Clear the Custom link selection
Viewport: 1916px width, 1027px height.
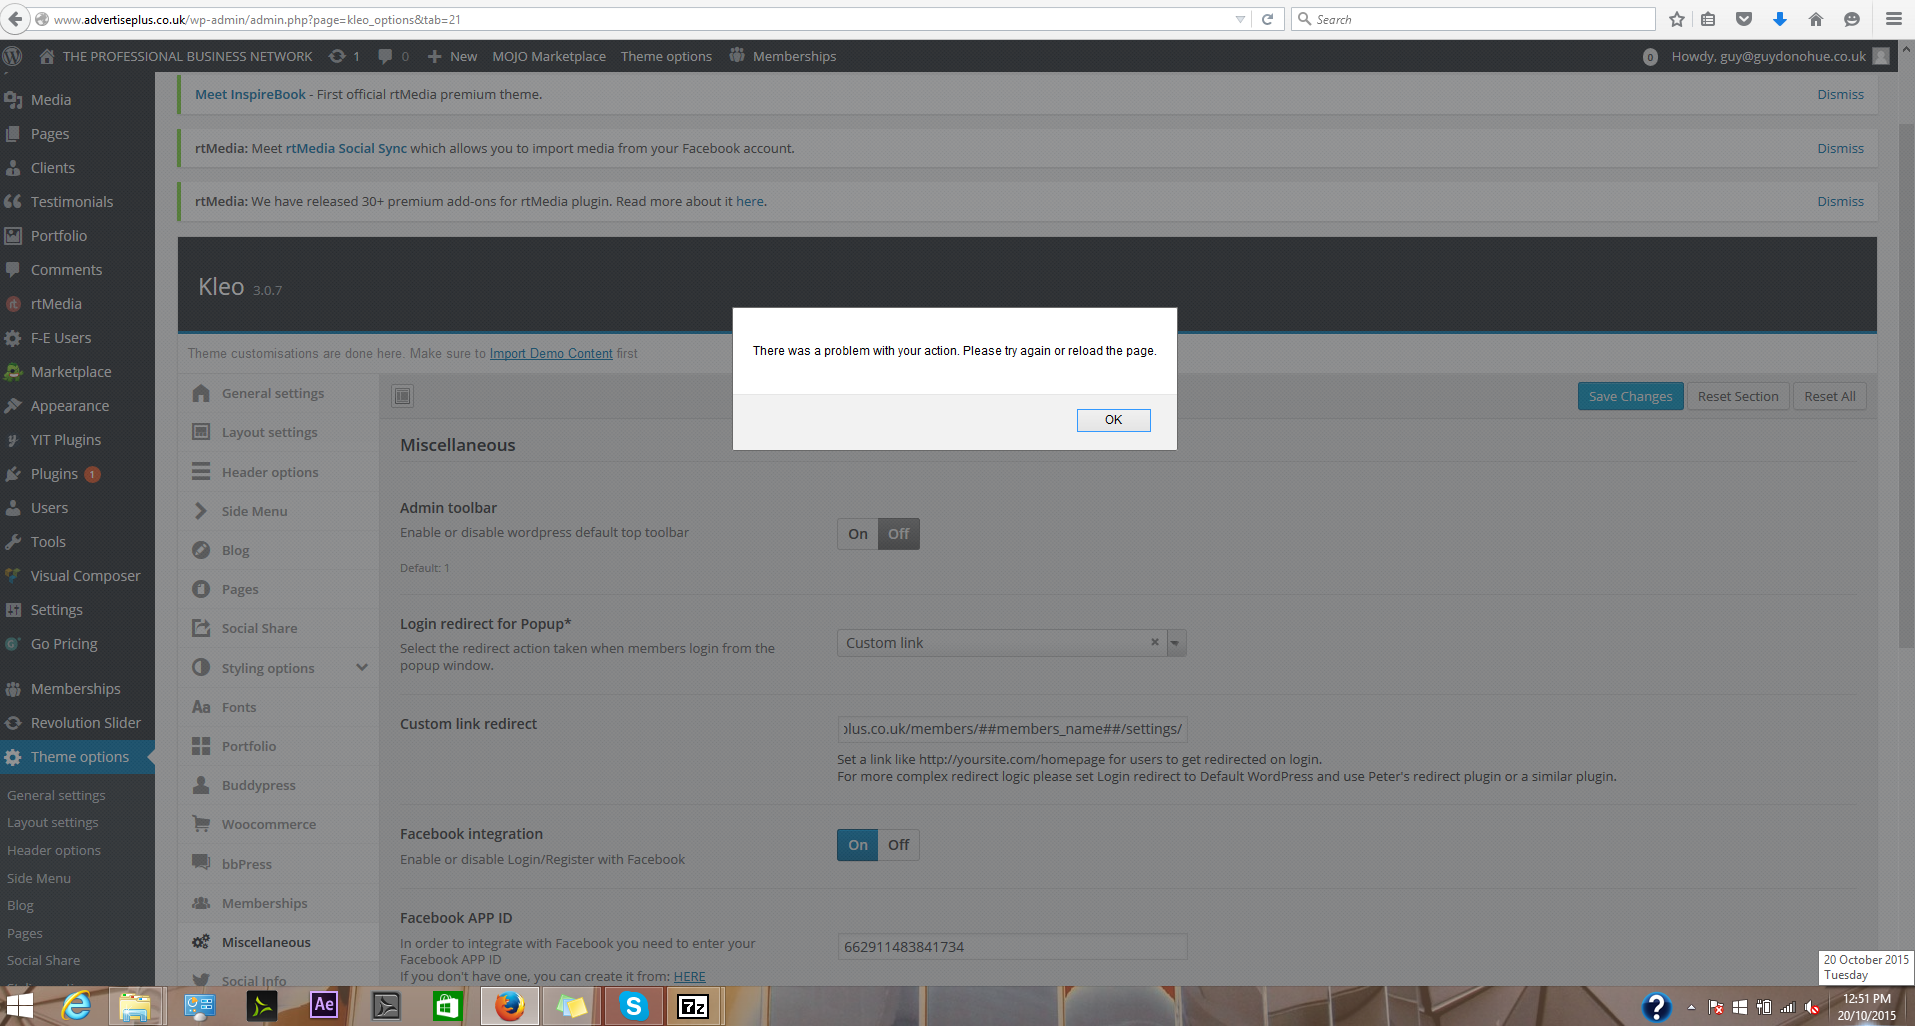1154,642
